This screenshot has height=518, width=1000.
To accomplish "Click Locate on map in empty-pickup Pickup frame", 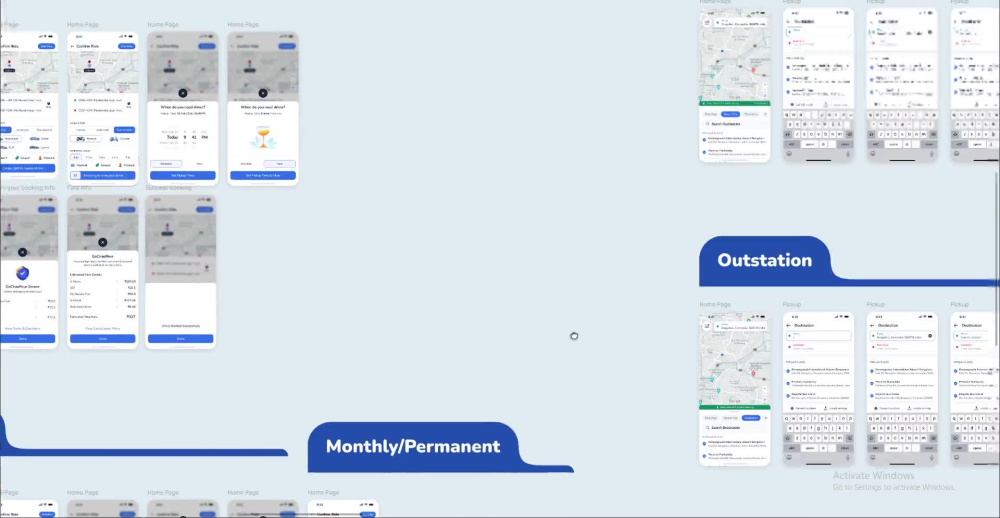I will [x=835, y=408].
